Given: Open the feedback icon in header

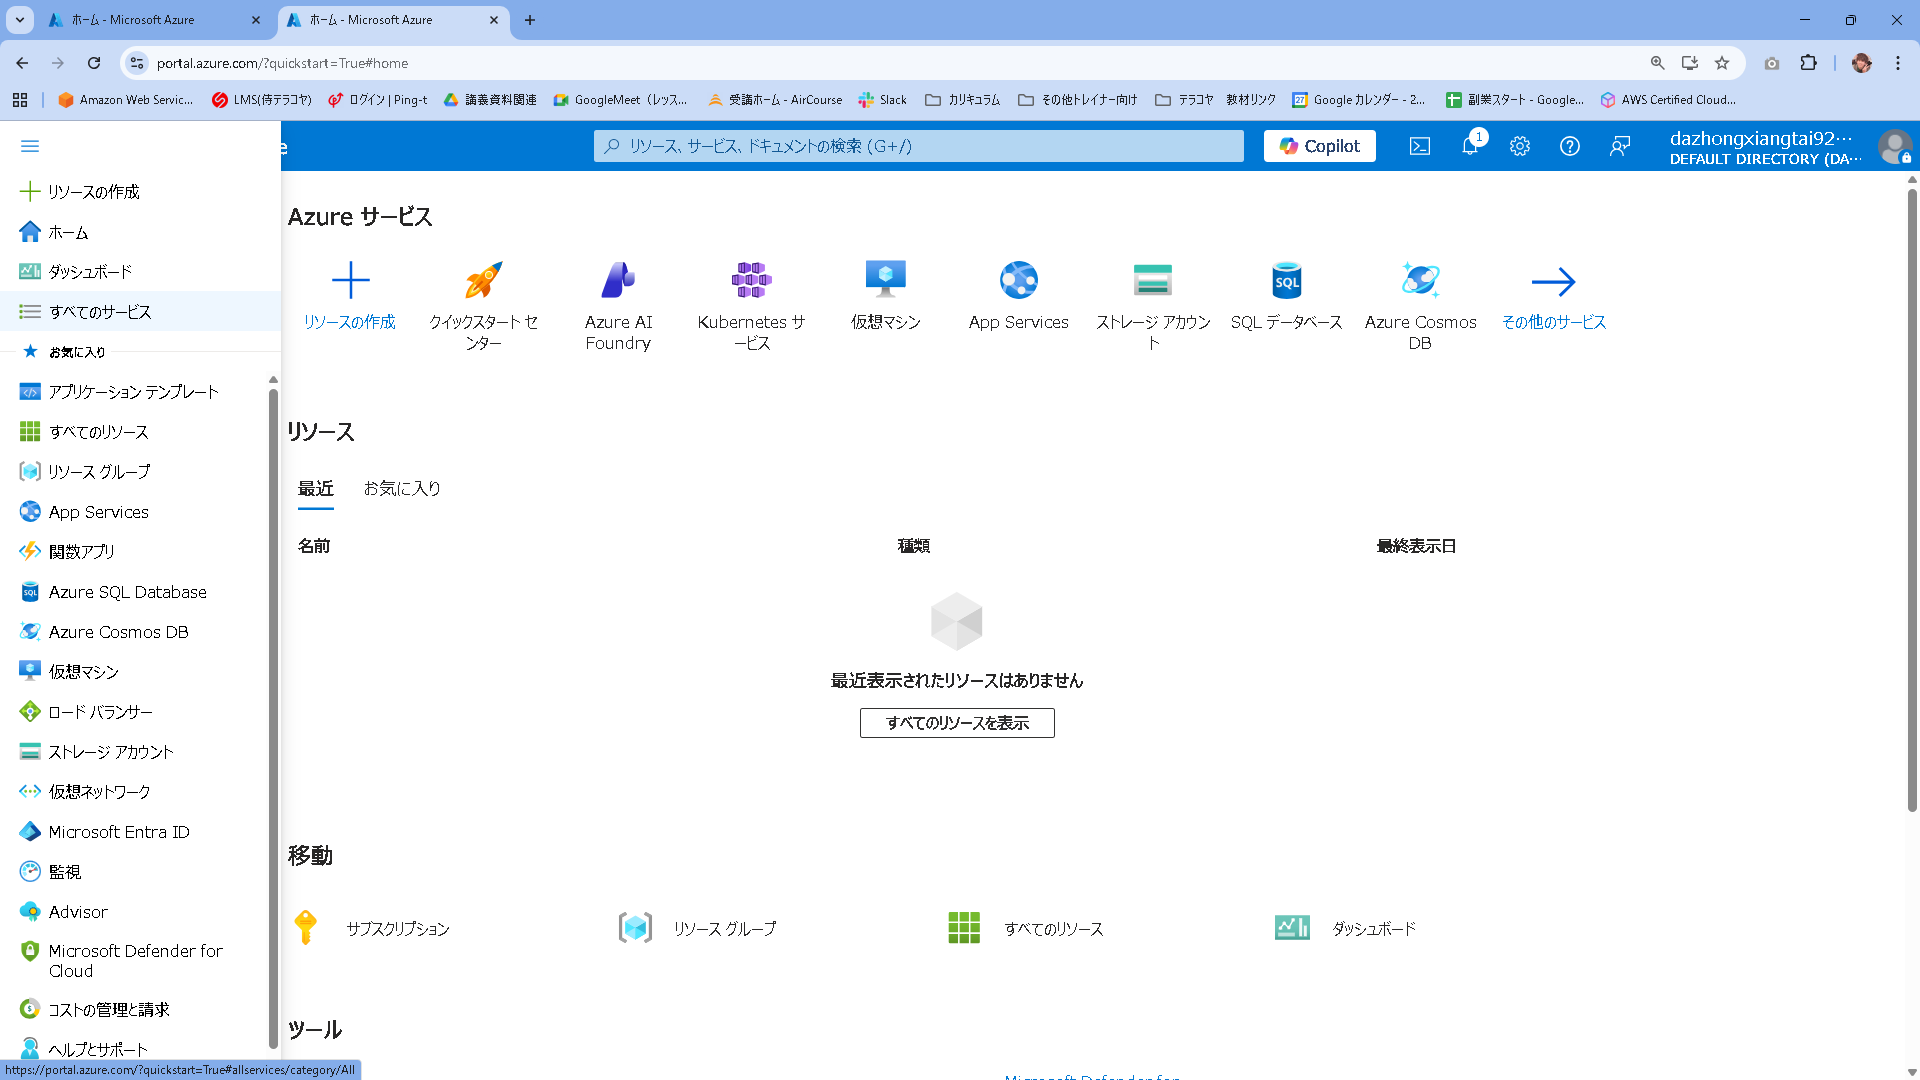Looking at the screenshot, I should point(1619,146).
